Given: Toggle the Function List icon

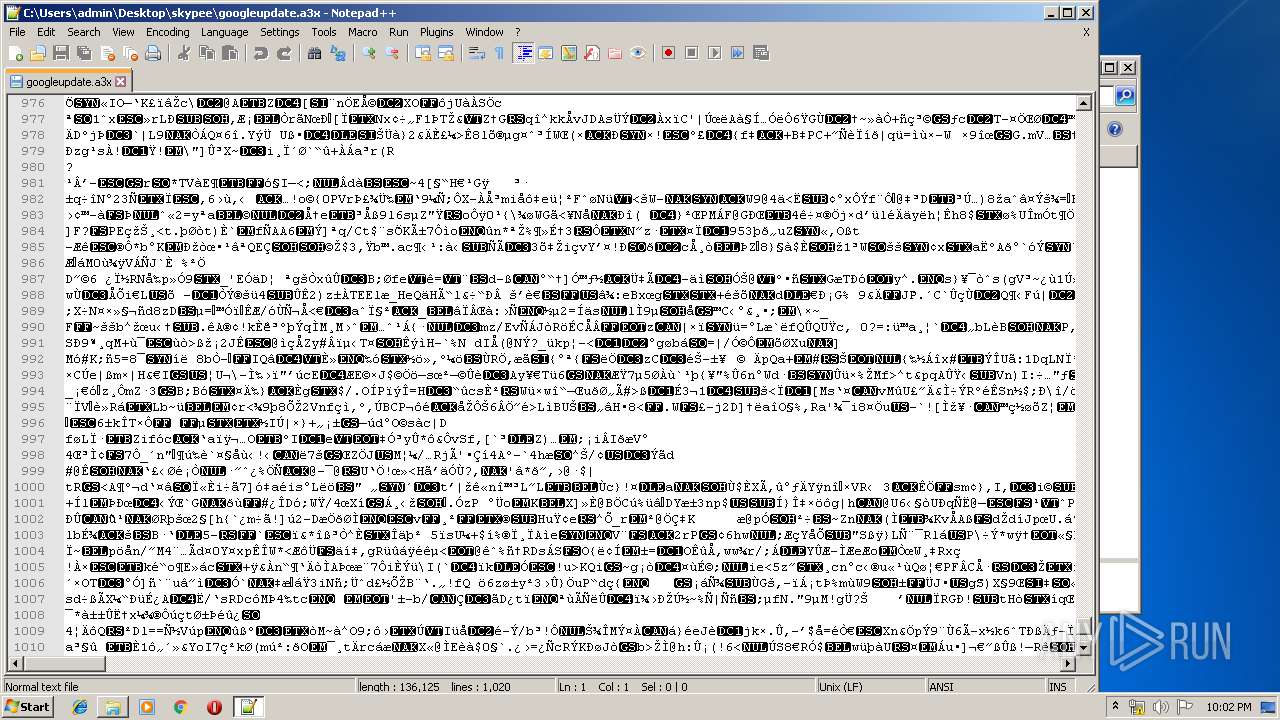Looking at the screenshot, I should point(591,52).
